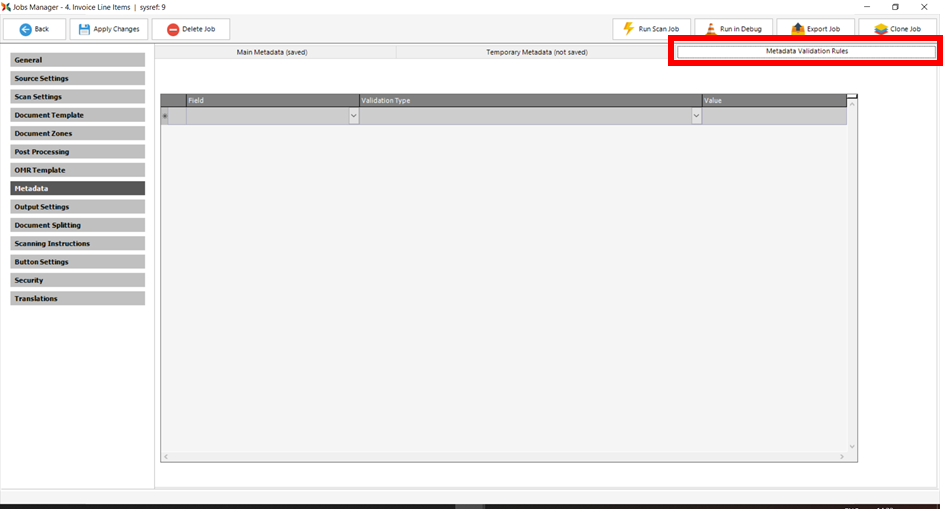The height and width of the screenshot is (509, 943).
Task: Open the Document Zones section
Action: [77, 133]
